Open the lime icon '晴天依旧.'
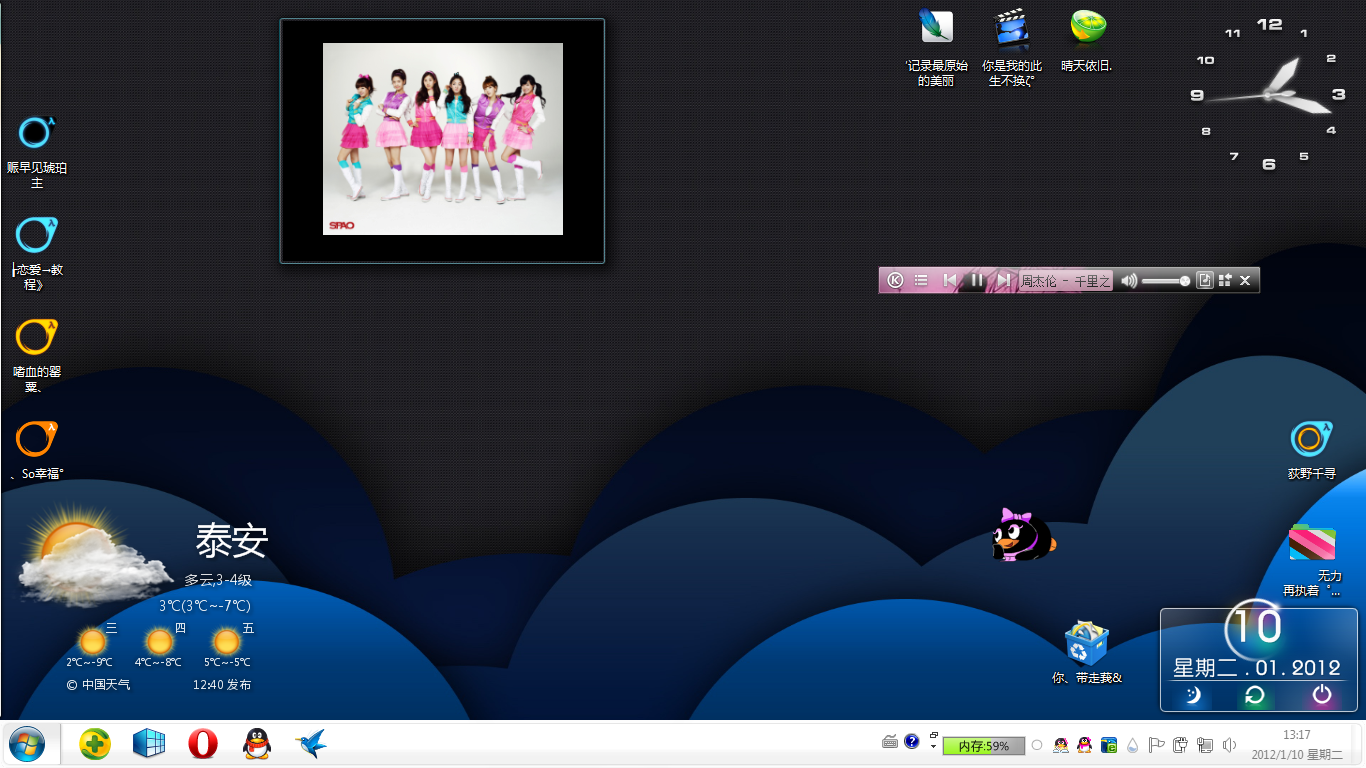The width and height of the screenshot is (1366, 768). coord(1087,40)
